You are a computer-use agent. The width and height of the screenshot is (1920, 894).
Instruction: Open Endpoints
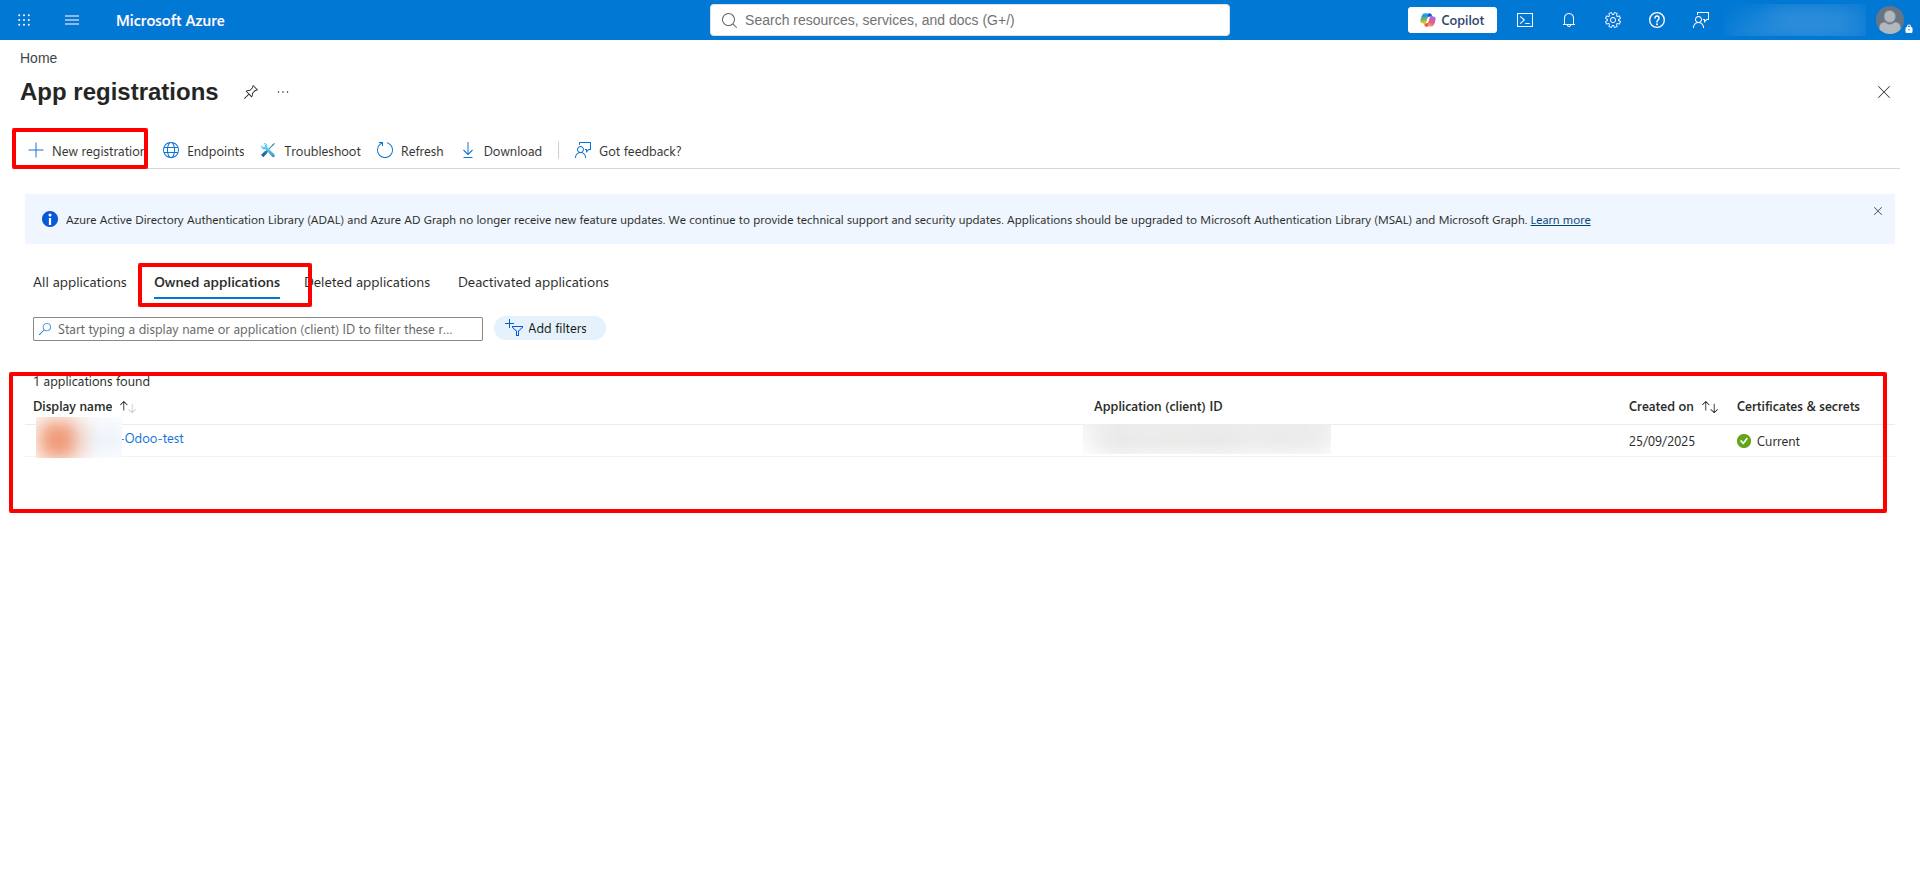(x=204, y=151)
